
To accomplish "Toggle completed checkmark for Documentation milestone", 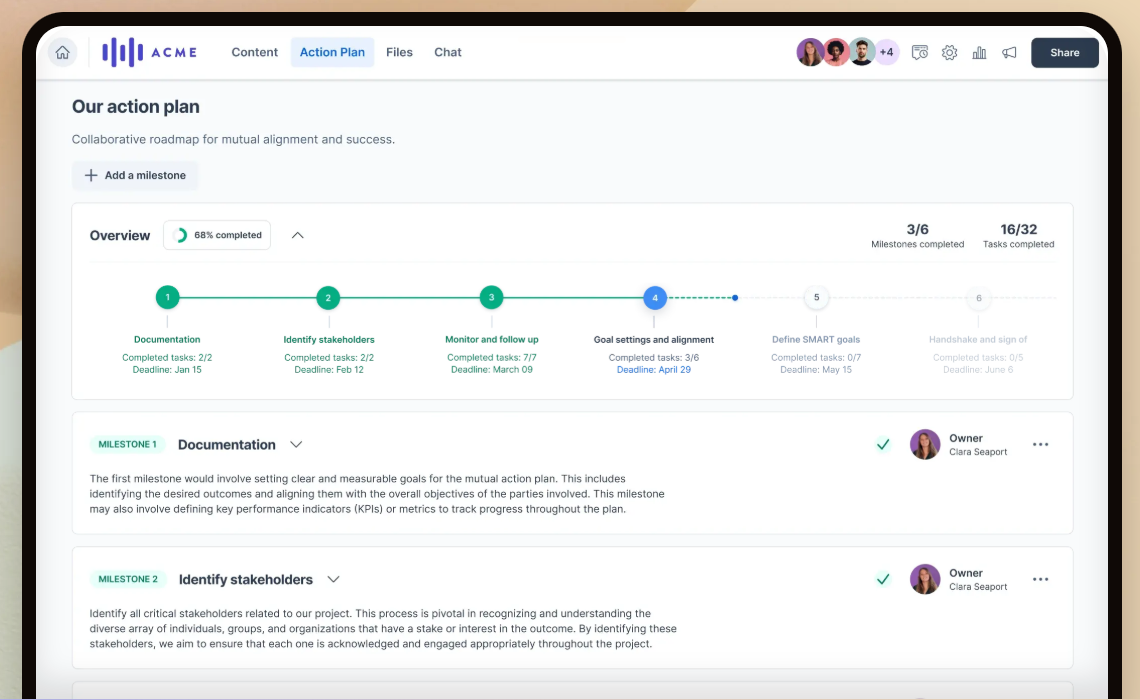I will point(883,444).
